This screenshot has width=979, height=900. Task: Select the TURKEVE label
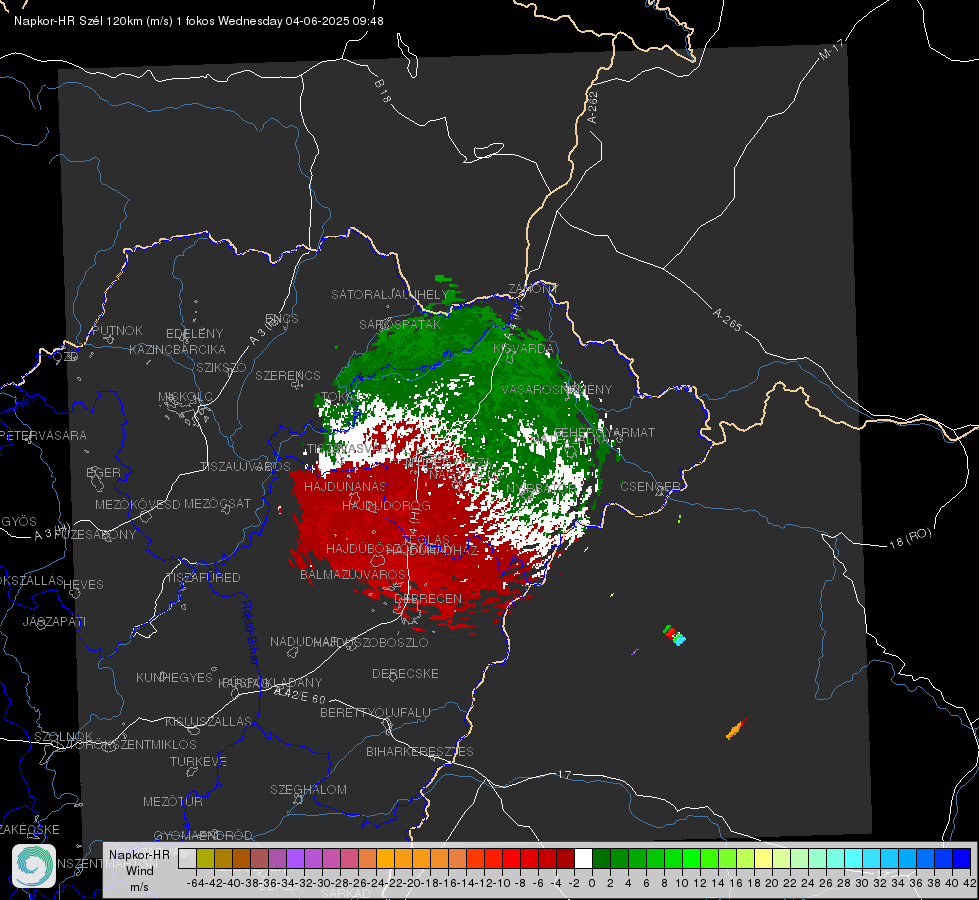coord(198,762)
